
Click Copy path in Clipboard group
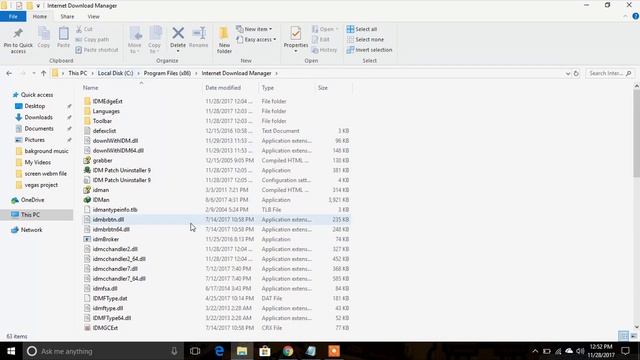92,40
